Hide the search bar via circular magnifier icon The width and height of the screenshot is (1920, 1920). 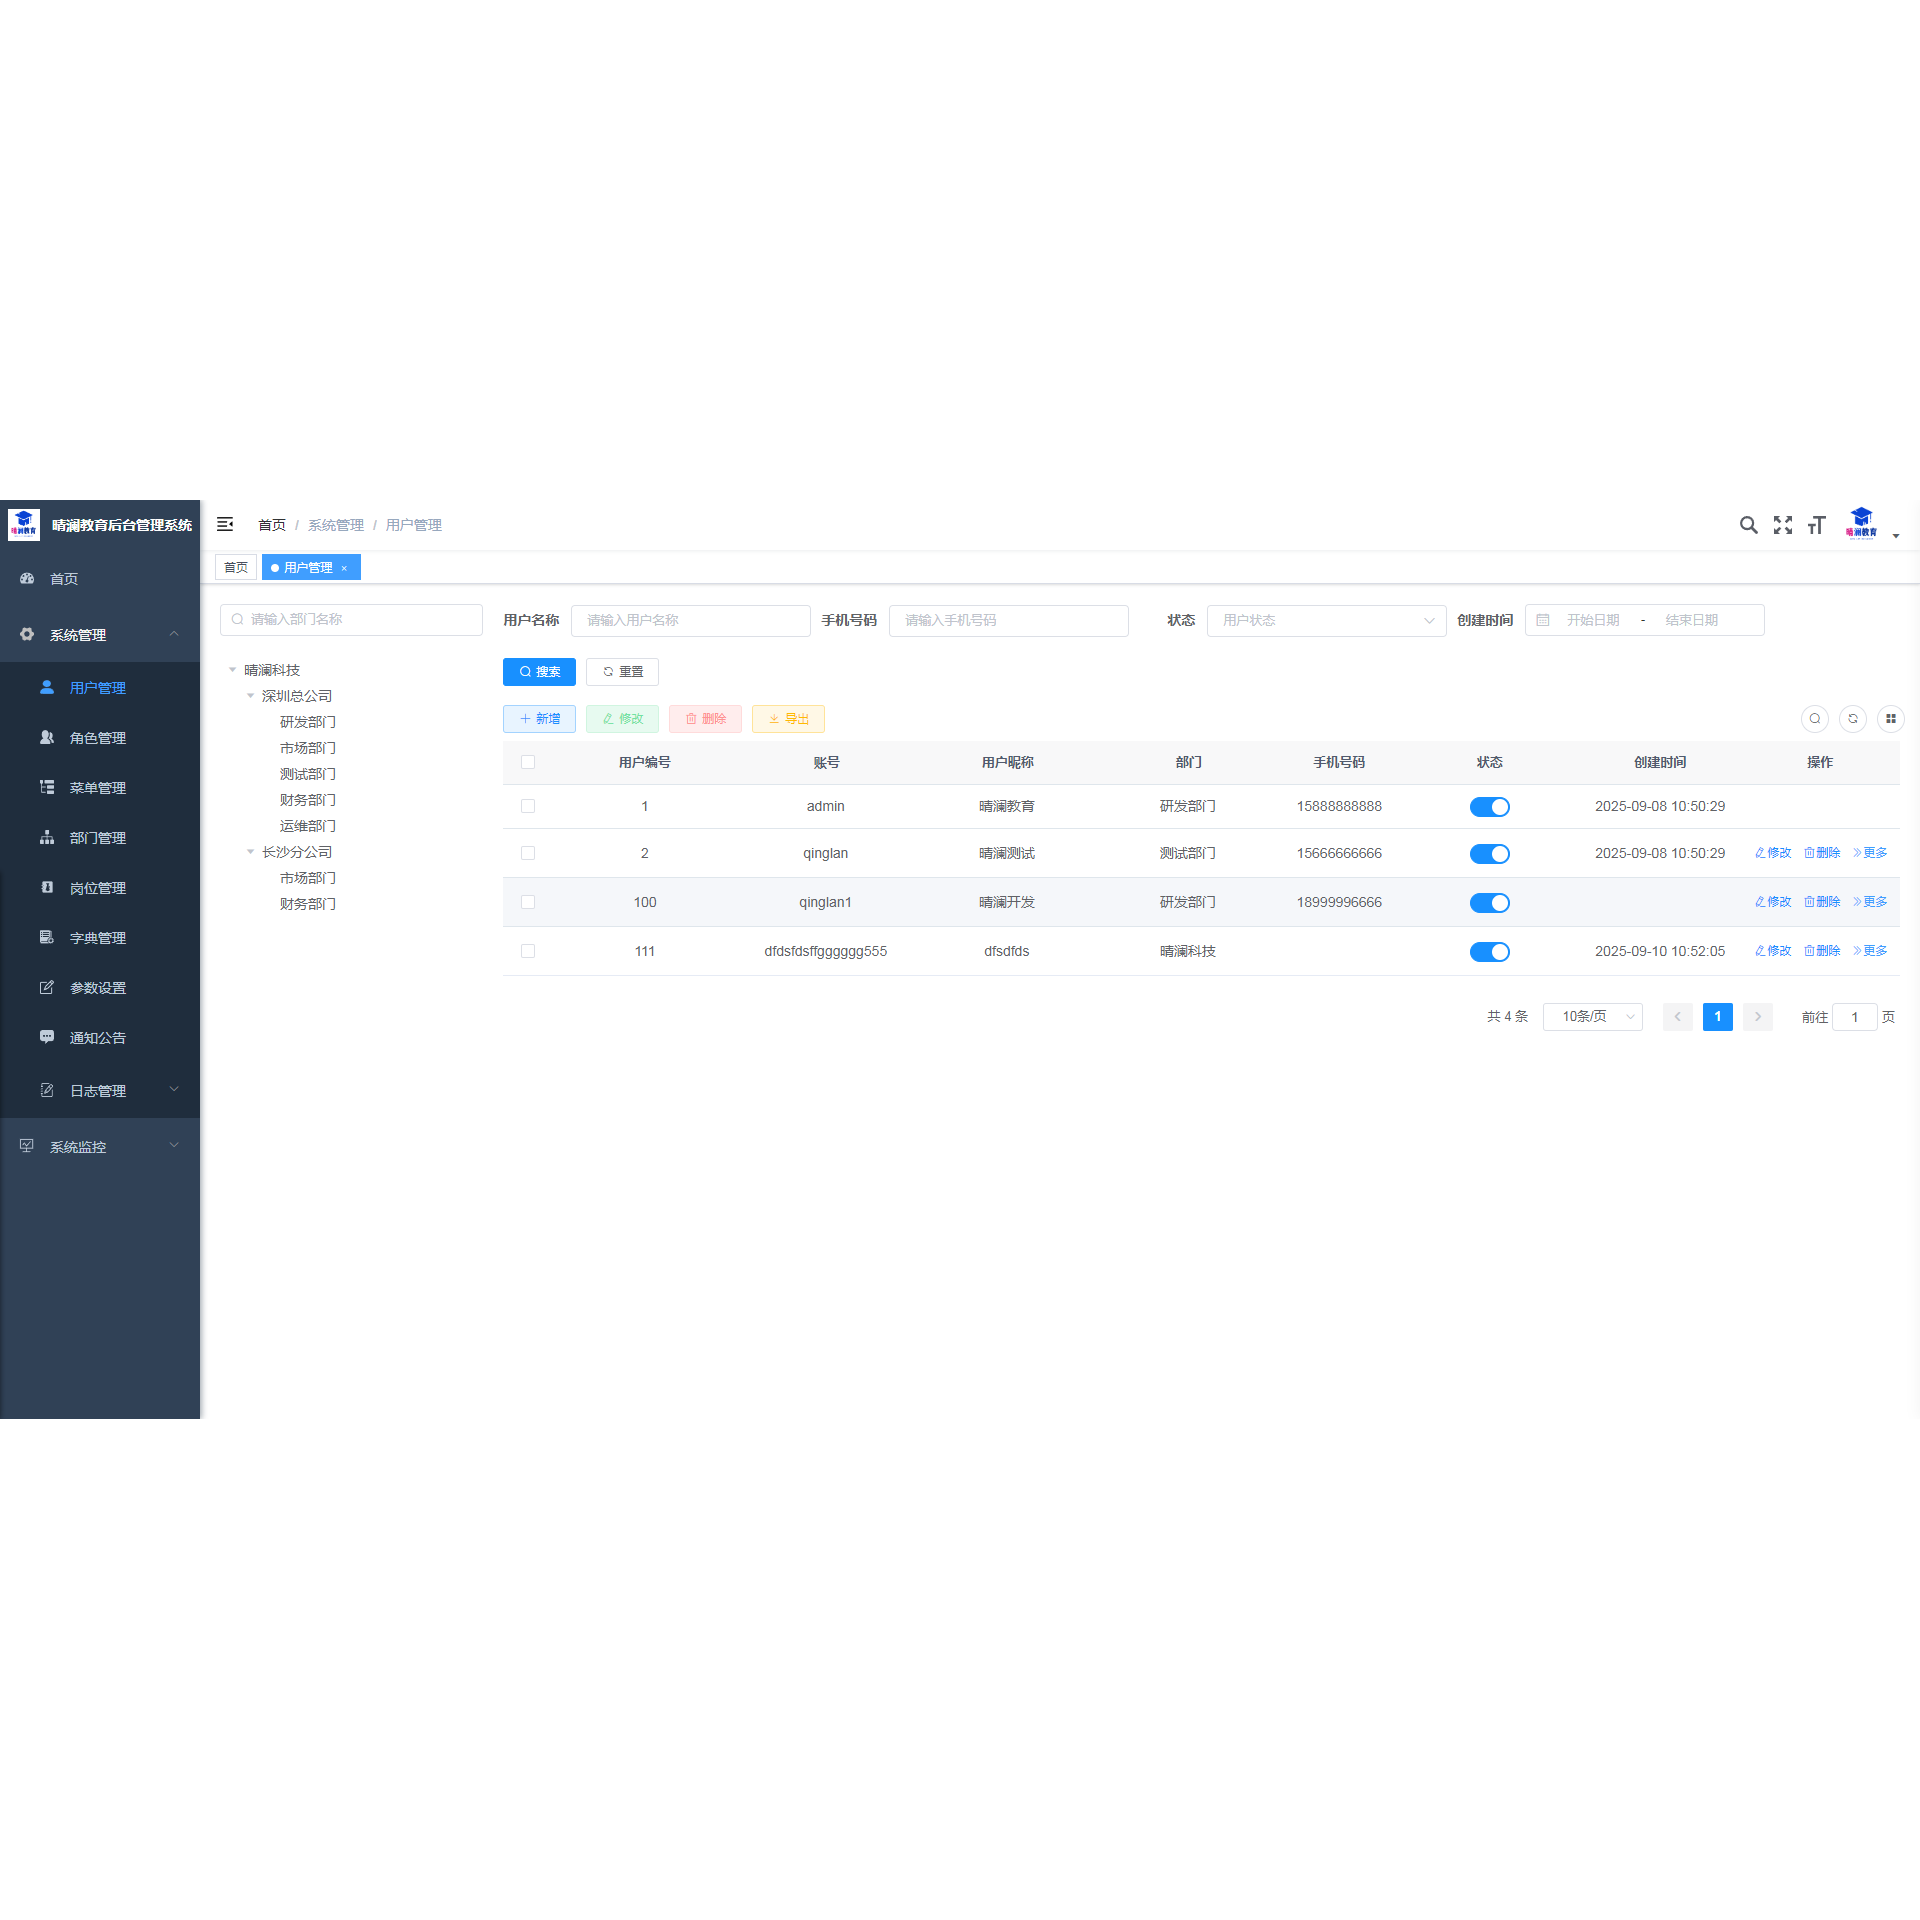(x=1815, y=719)
